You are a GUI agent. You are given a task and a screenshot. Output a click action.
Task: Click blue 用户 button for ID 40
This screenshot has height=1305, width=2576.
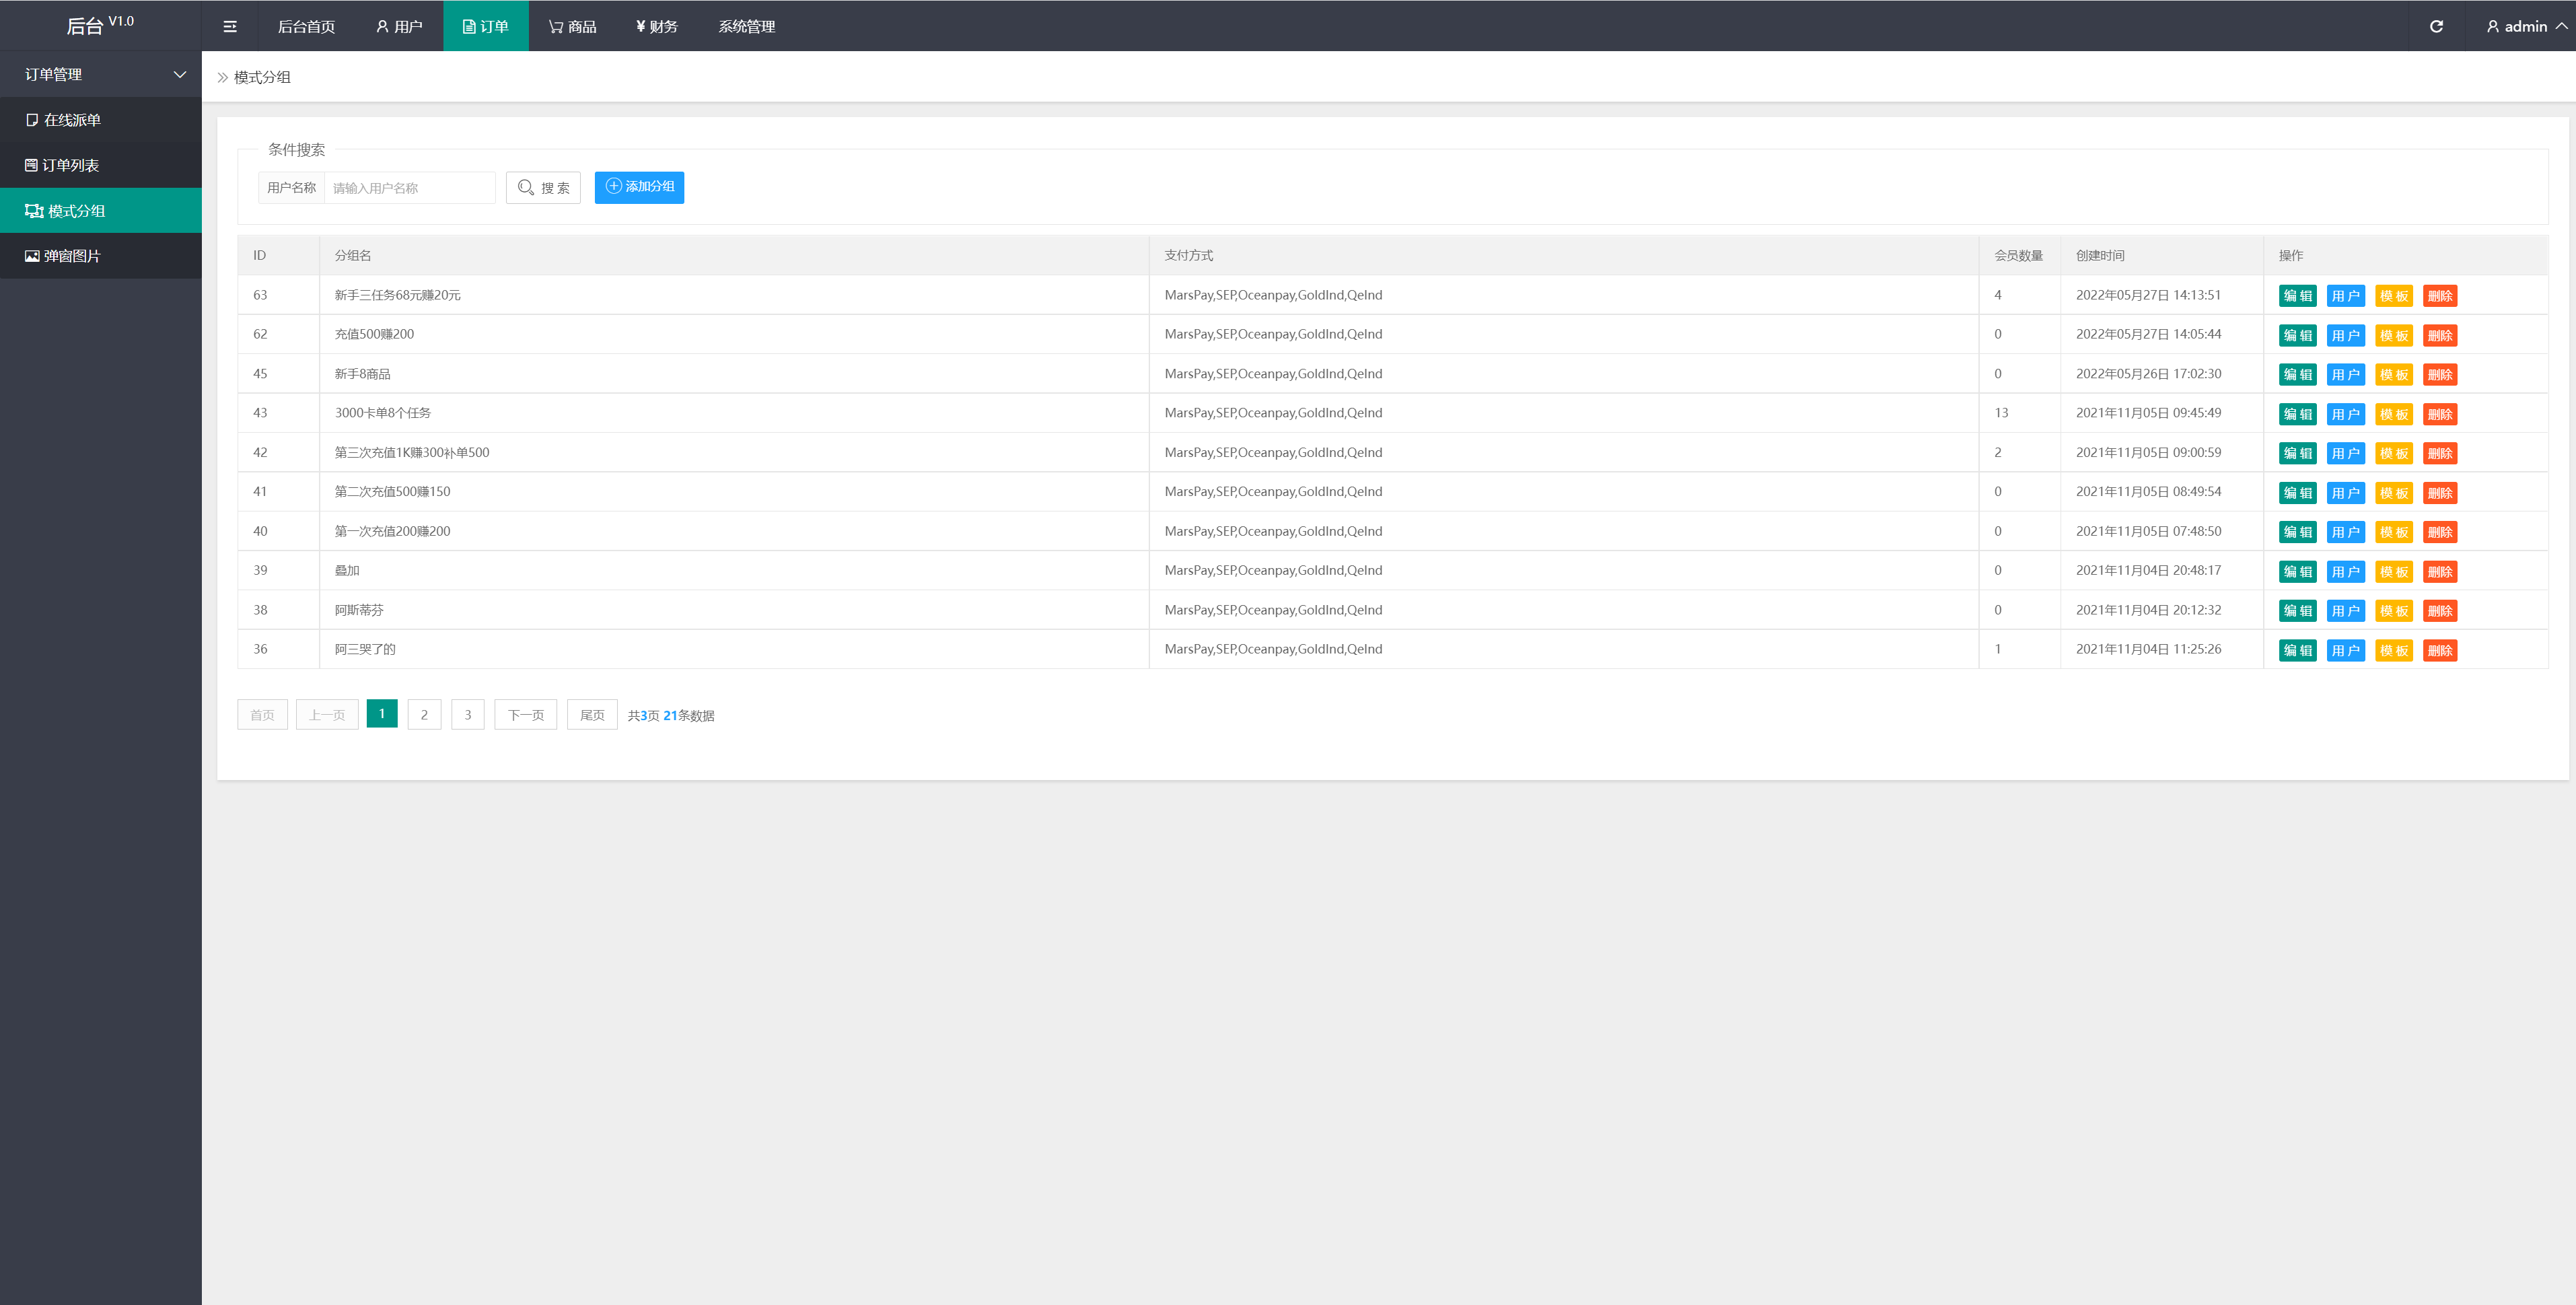2345,532
